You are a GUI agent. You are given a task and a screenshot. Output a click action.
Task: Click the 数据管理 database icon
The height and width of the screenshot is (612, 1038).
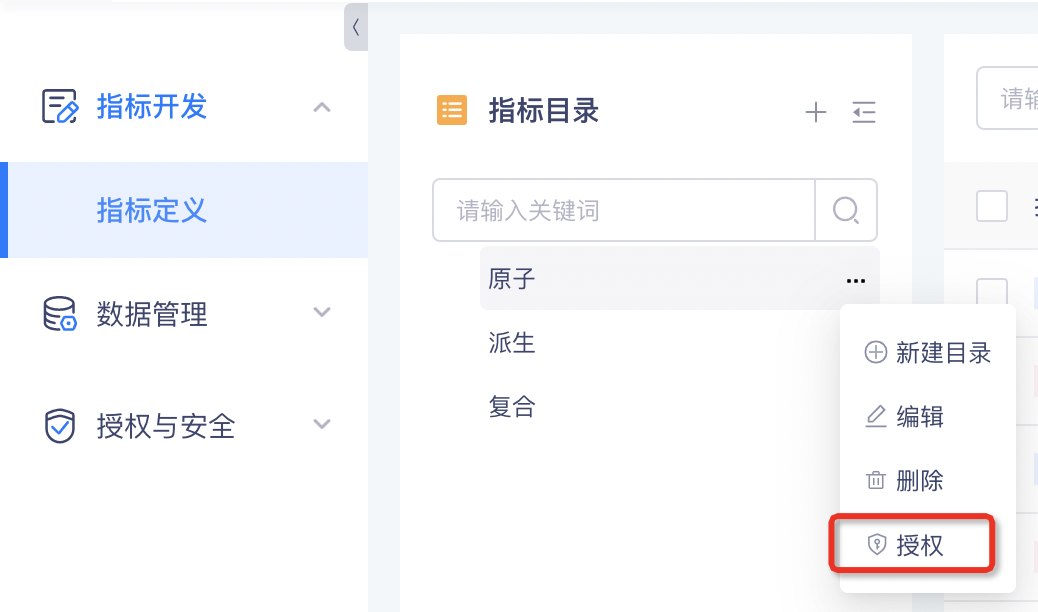[x=59, y=314]
